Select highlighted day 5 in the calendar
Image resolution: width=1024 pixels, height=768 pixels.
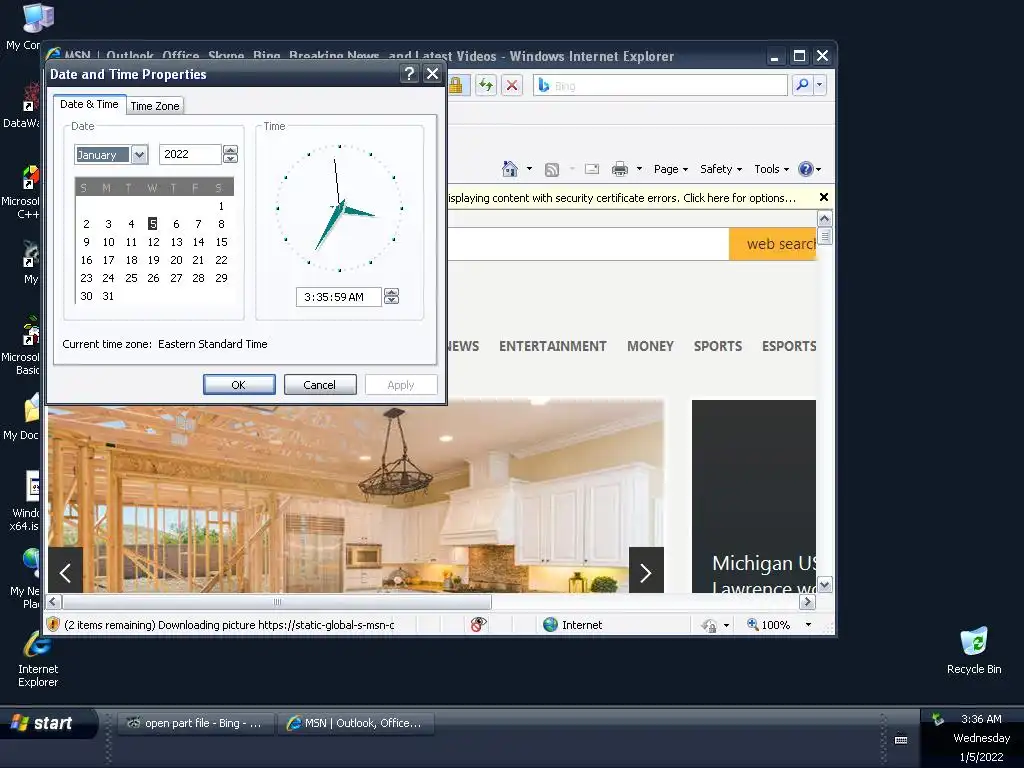pos(153,224)
